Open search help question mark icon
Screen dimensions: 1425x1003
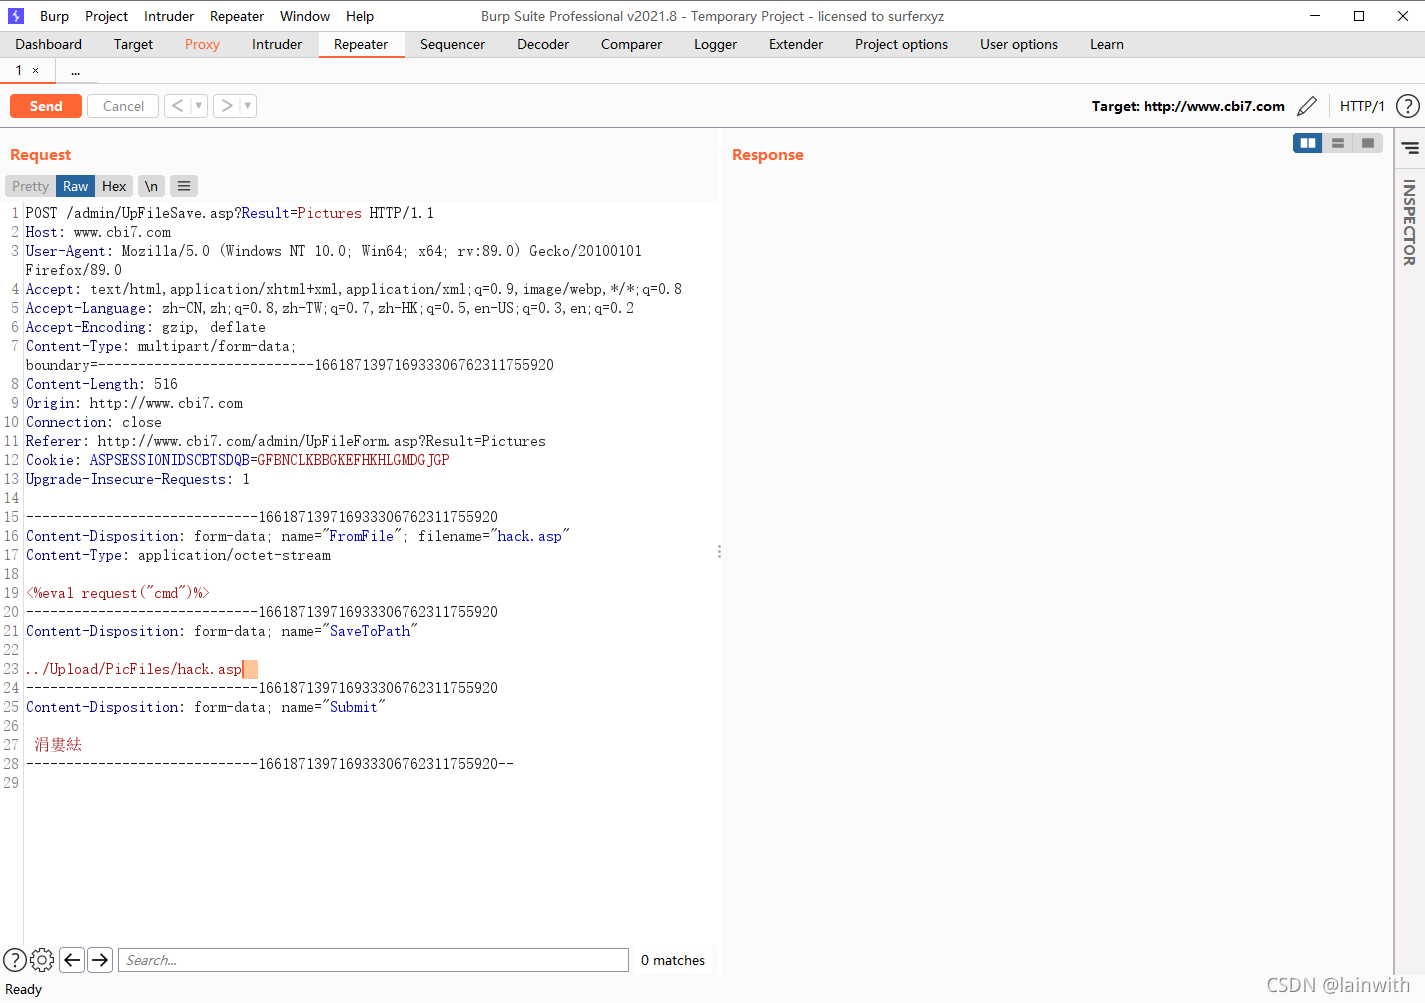15,960
